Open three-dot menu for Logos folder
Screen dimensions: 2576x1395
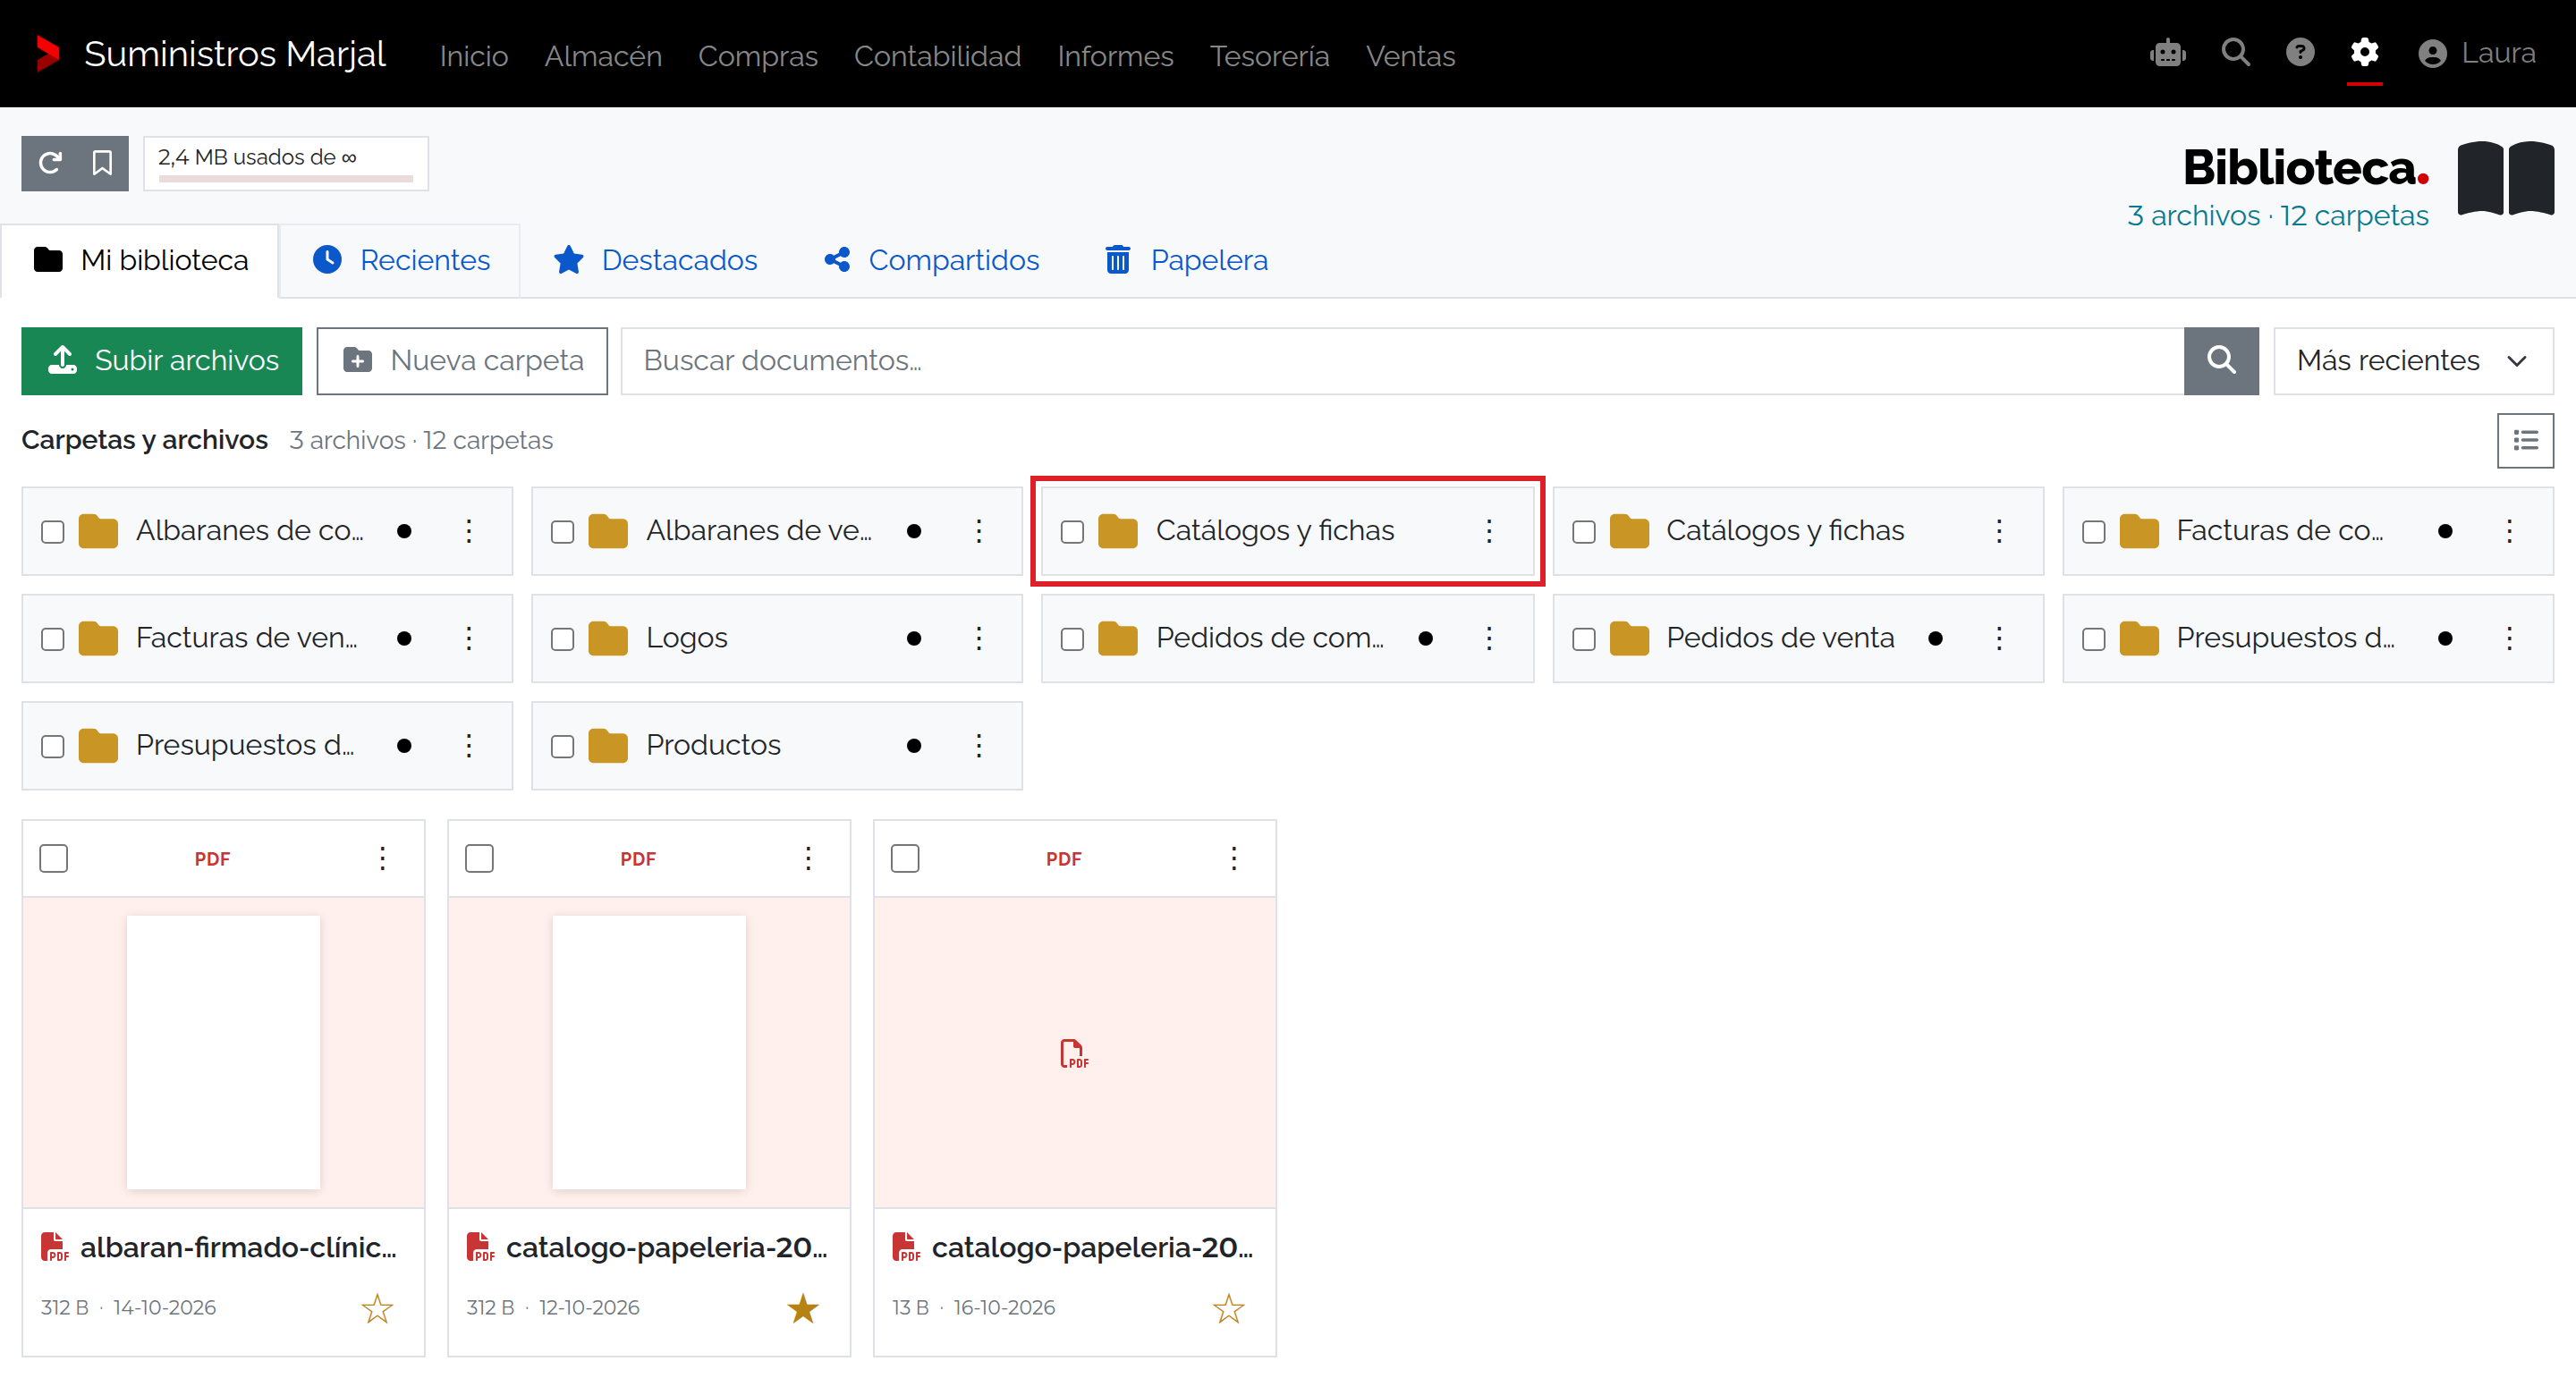click(979, 638)
